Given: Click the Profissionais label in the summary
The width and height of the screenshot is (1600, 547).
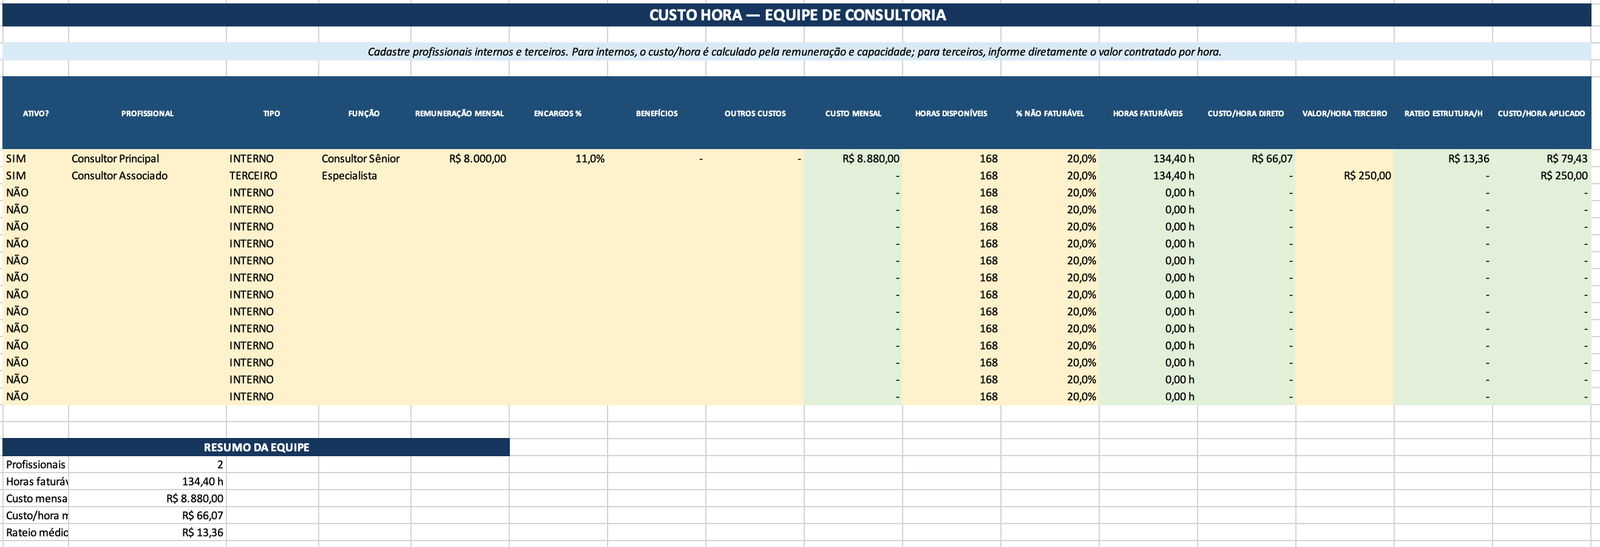Looking at the screenshot, I should coord(36,465).
